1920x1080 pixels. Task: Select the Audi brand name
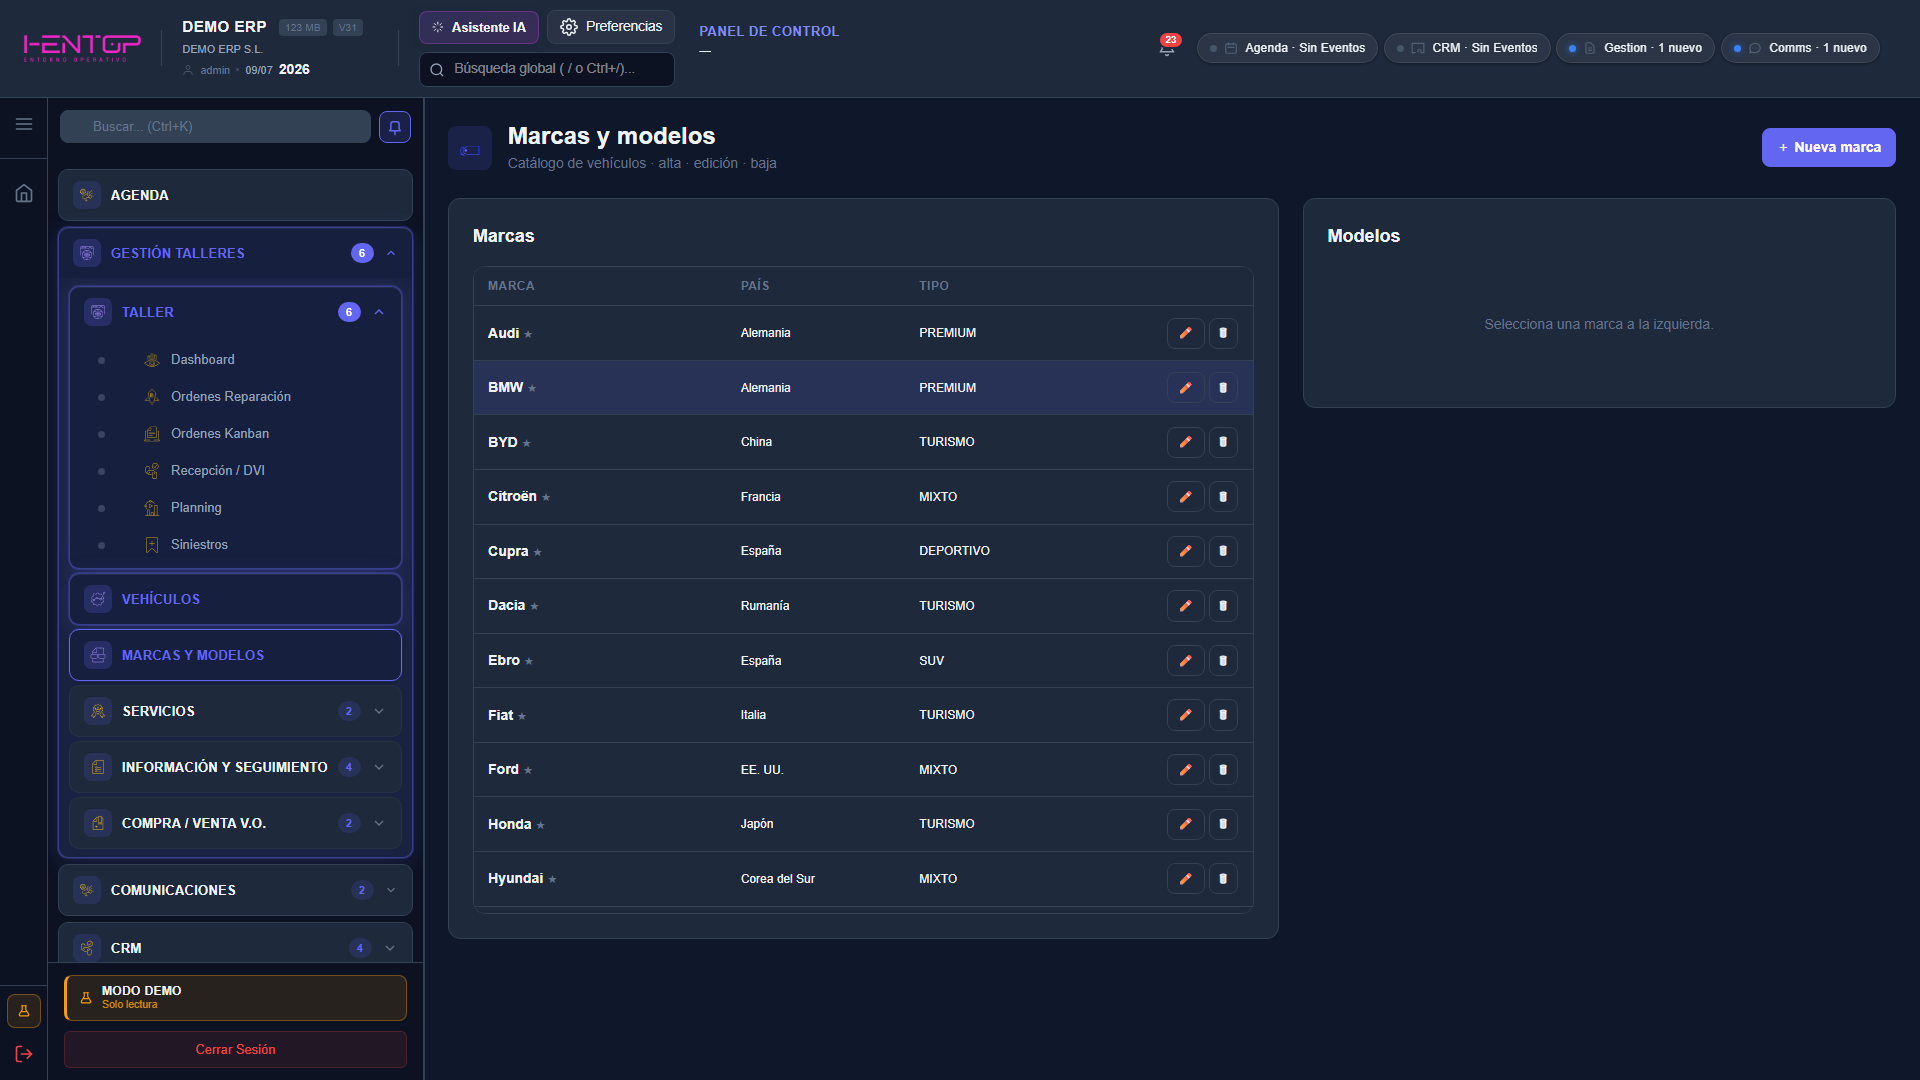click(503, 333)
